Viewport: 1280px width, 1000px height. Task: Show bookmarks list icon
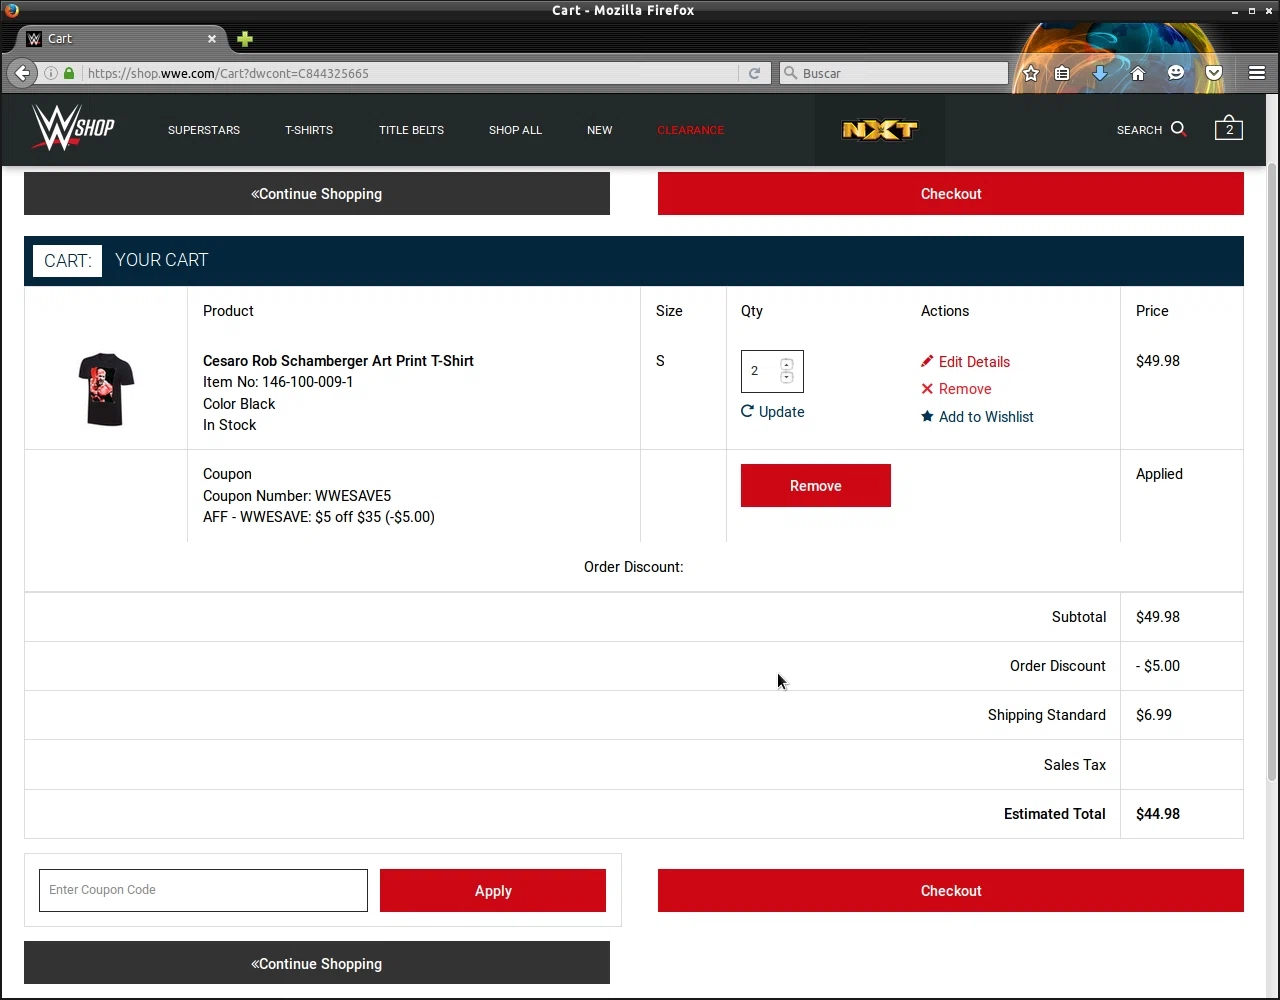click(1062, 73)
